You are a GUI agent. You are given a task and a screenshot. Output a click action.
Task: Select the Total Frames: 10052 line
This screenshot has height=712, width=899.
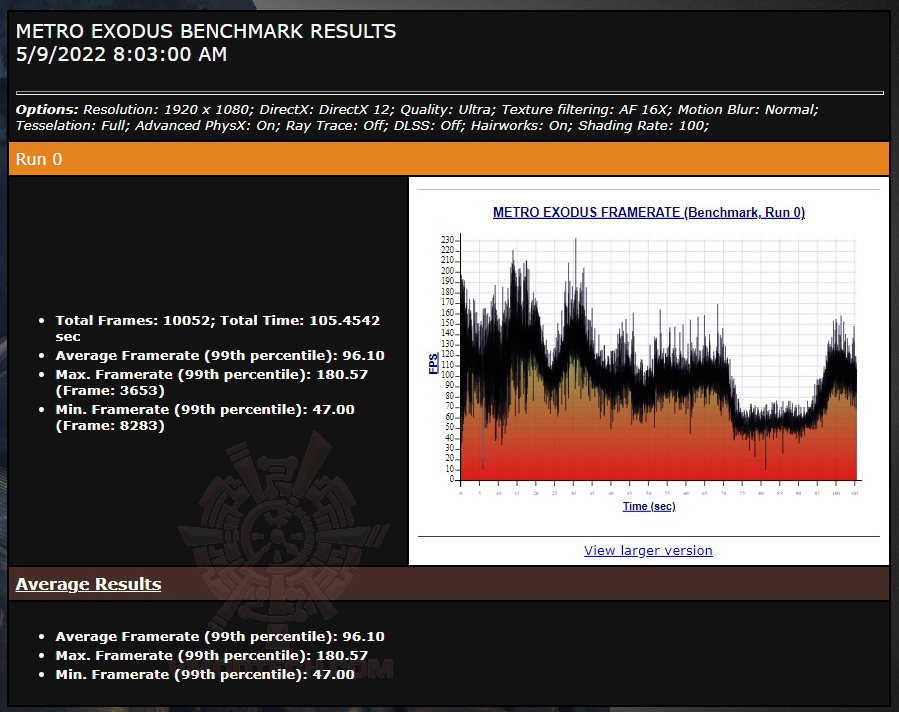217,328
